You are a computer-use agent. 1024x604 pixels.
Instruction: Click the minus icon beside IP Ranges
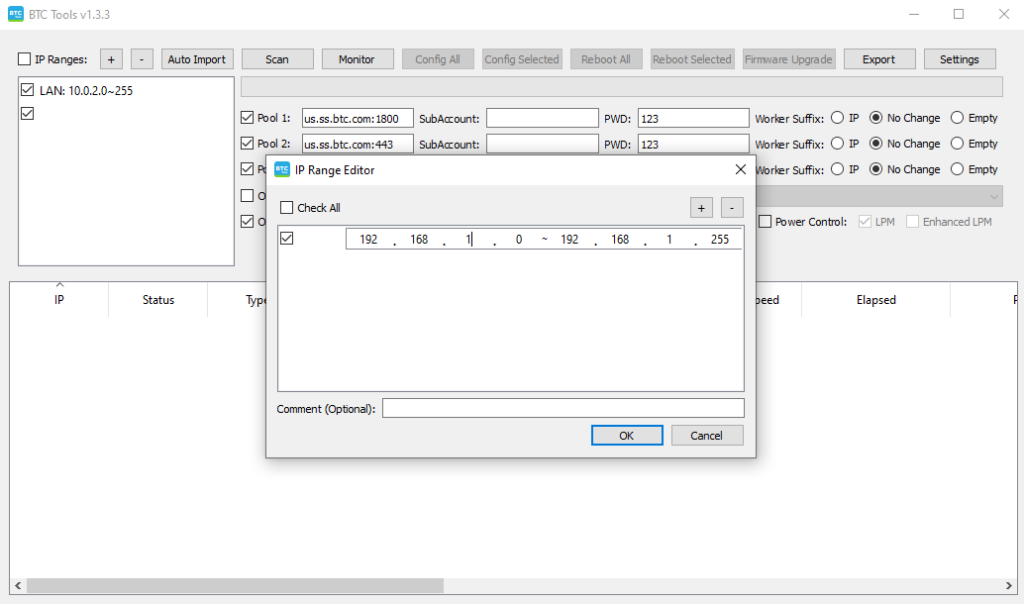tap(141, 59)
